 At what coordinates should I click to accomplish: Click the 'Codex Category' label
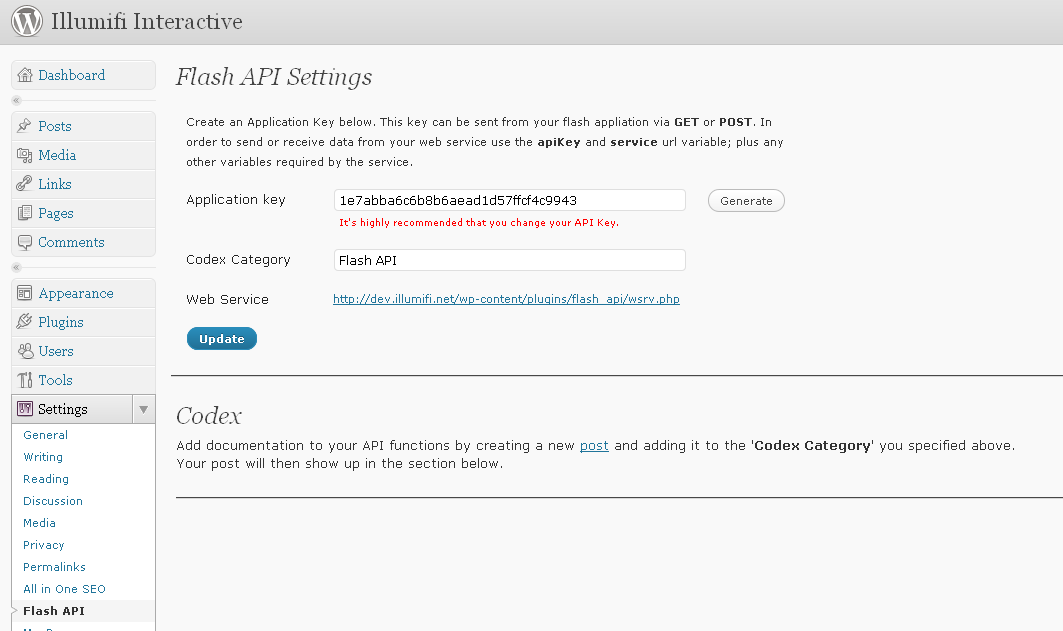(x=238, y=260)
